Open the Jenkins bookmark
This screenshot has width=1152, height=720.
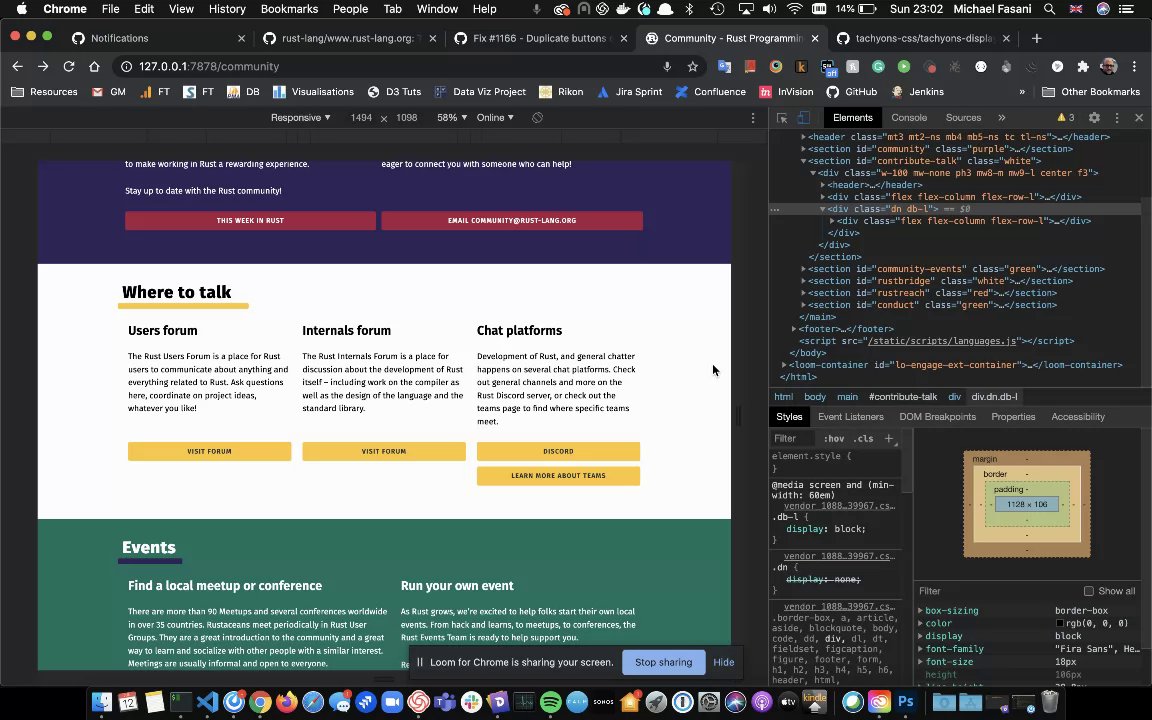(x=918, y=92)
